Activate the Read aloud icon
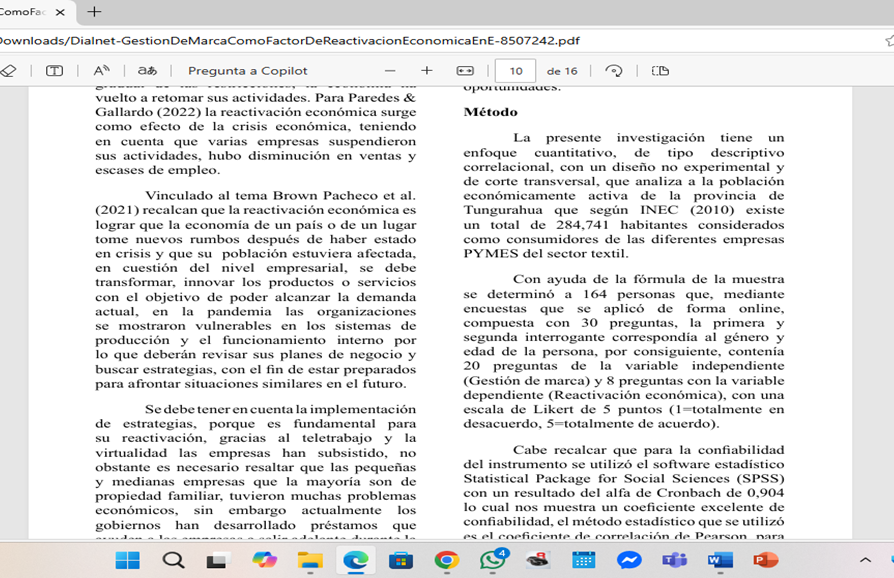 click(101, 71)
